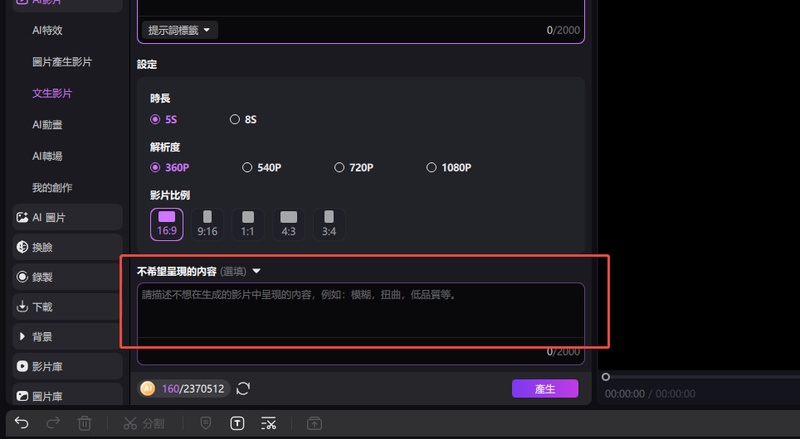800x439 pixels.
Task: Collapse the 不希望呈現的內容 section
Action: (x=256, y=271)
